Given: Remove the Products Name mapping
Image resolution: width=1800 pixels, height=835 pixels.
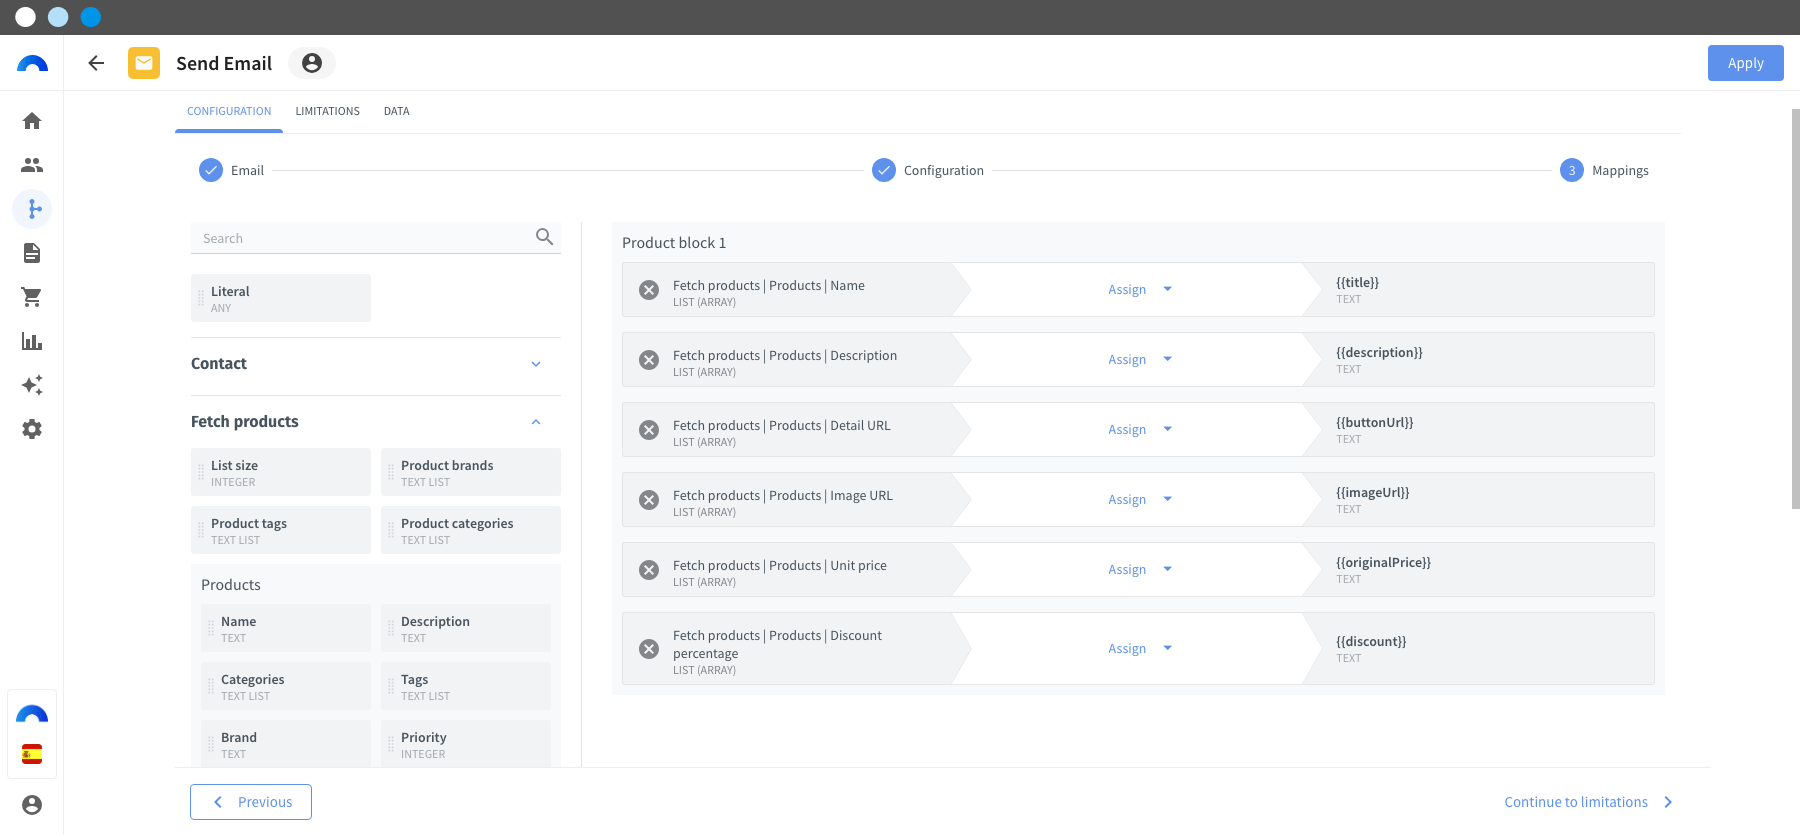Looking at the screenshot, I should tap(649, 290).
